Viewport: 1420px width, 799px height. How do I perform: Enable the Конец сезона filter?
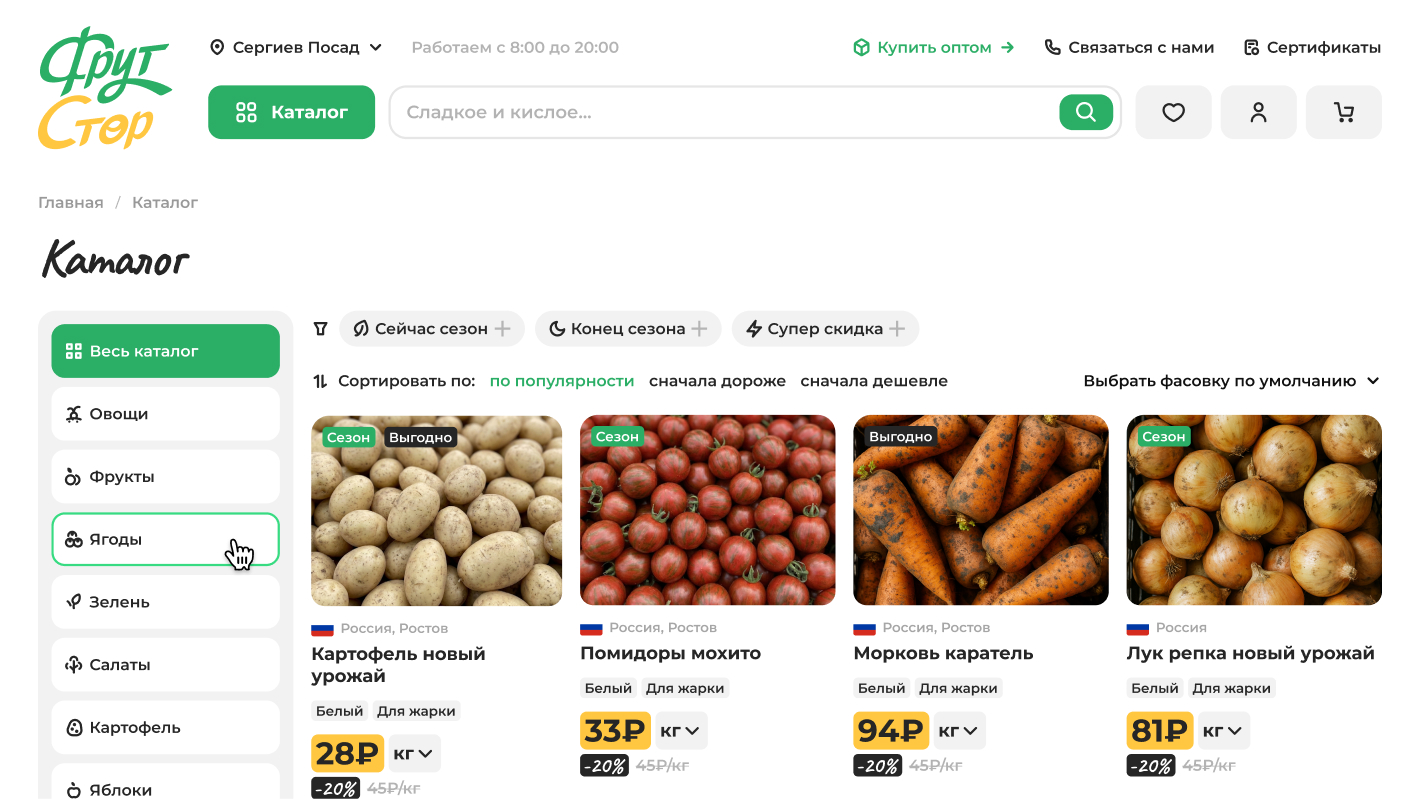(x=627, y=329)
